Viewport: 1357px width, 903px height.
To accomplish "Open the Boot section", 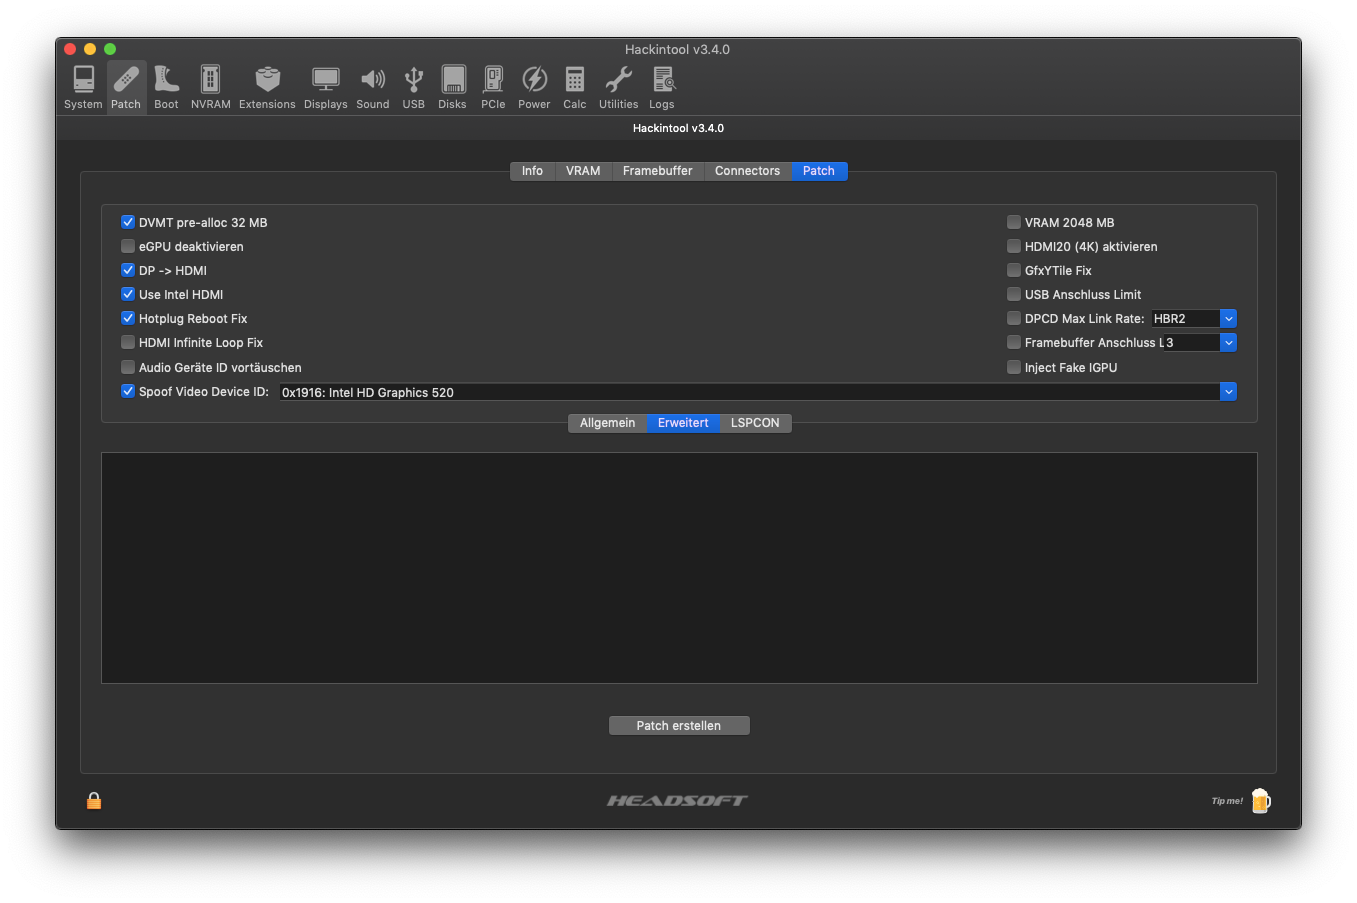I will tap(166, 87).
